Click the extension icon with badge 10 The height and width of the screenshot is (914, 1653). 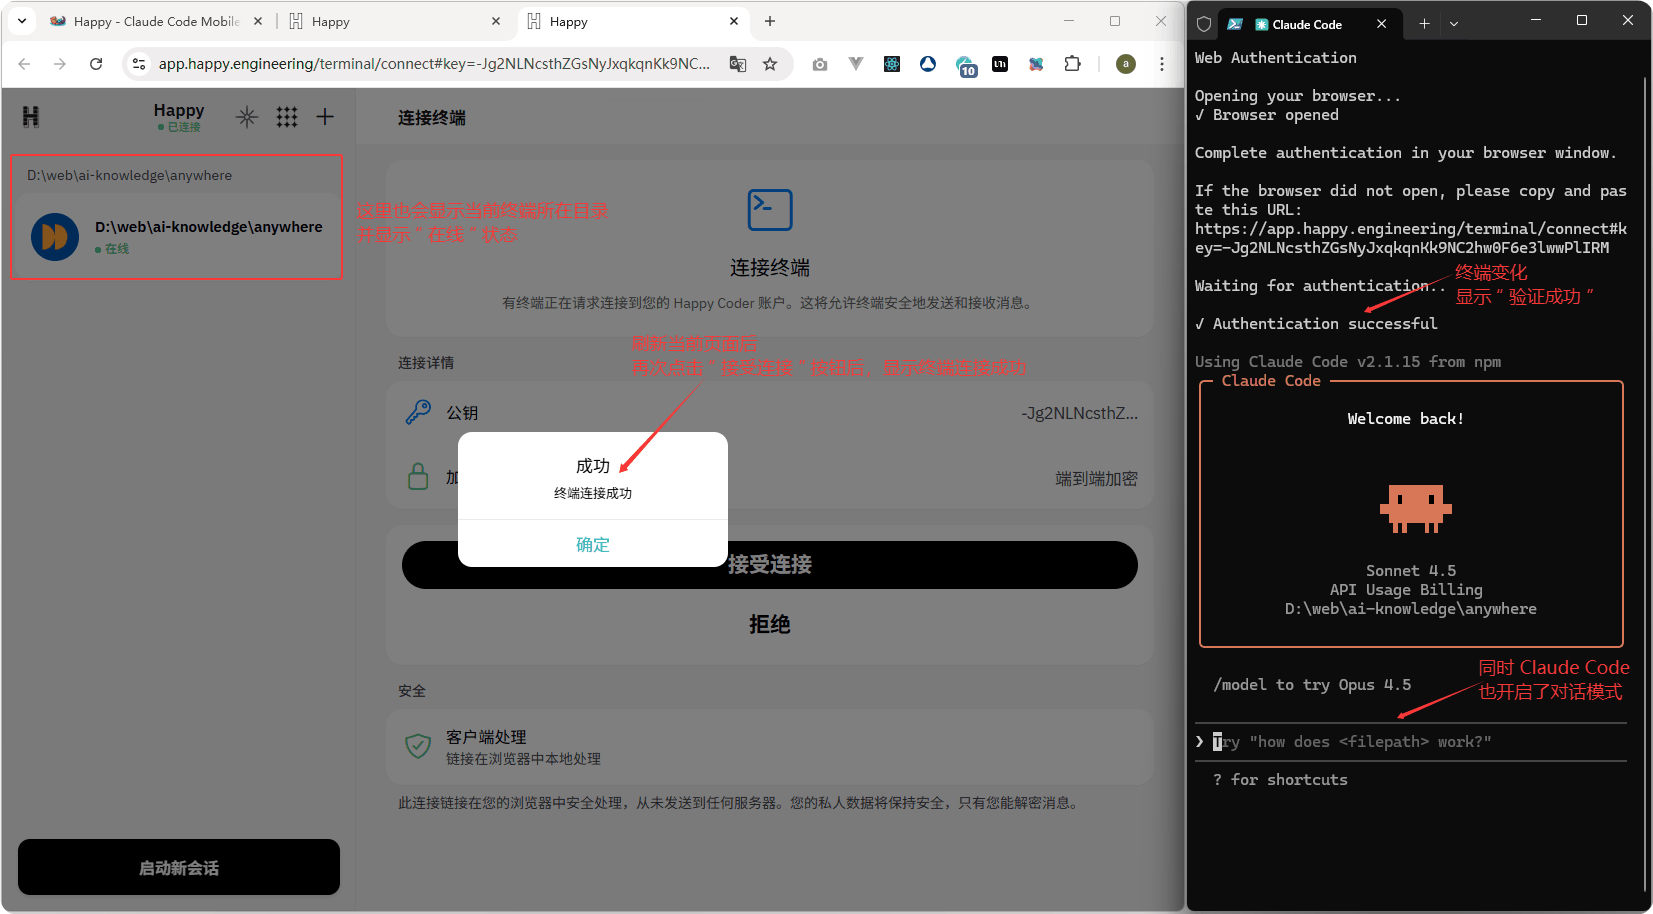pyautogui.click(x=966, y=66)
